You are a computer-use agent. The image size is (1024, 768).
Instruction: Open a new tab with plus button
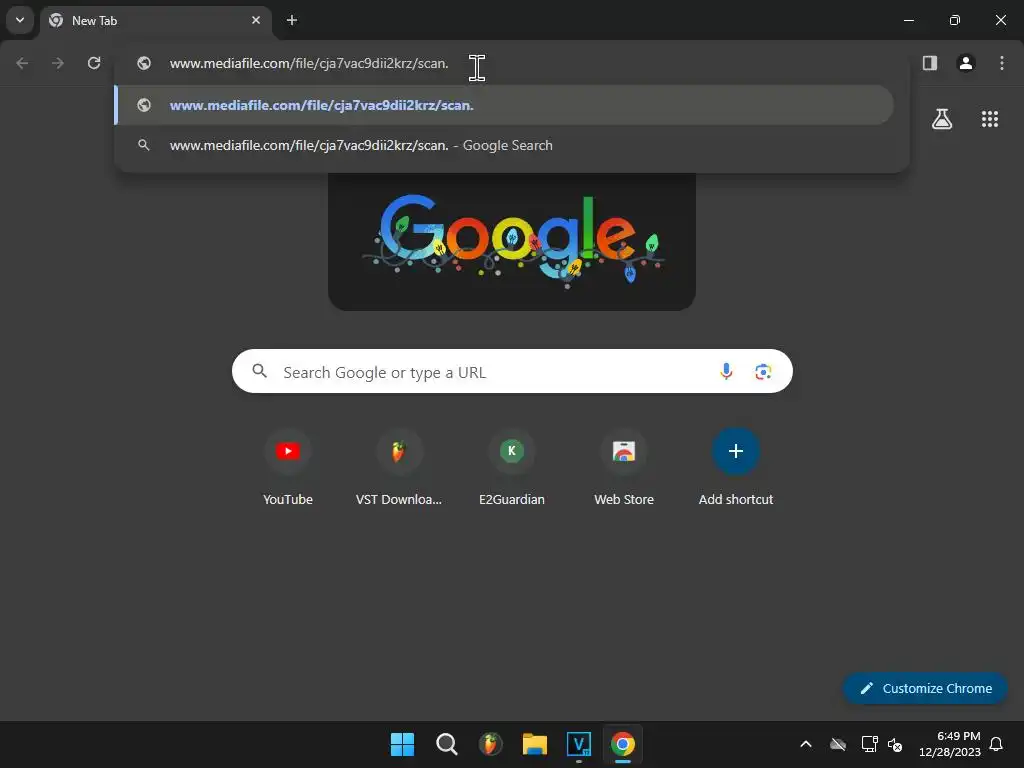(292, 20)
